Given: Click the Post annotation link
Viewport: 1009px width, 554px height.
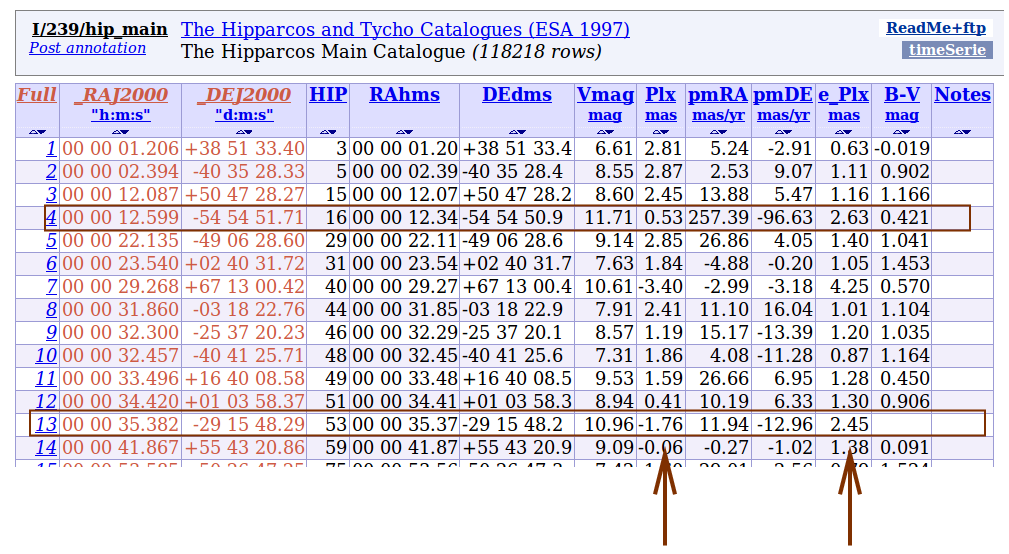Looking at the screenshot, I should [x=87, y=48].
